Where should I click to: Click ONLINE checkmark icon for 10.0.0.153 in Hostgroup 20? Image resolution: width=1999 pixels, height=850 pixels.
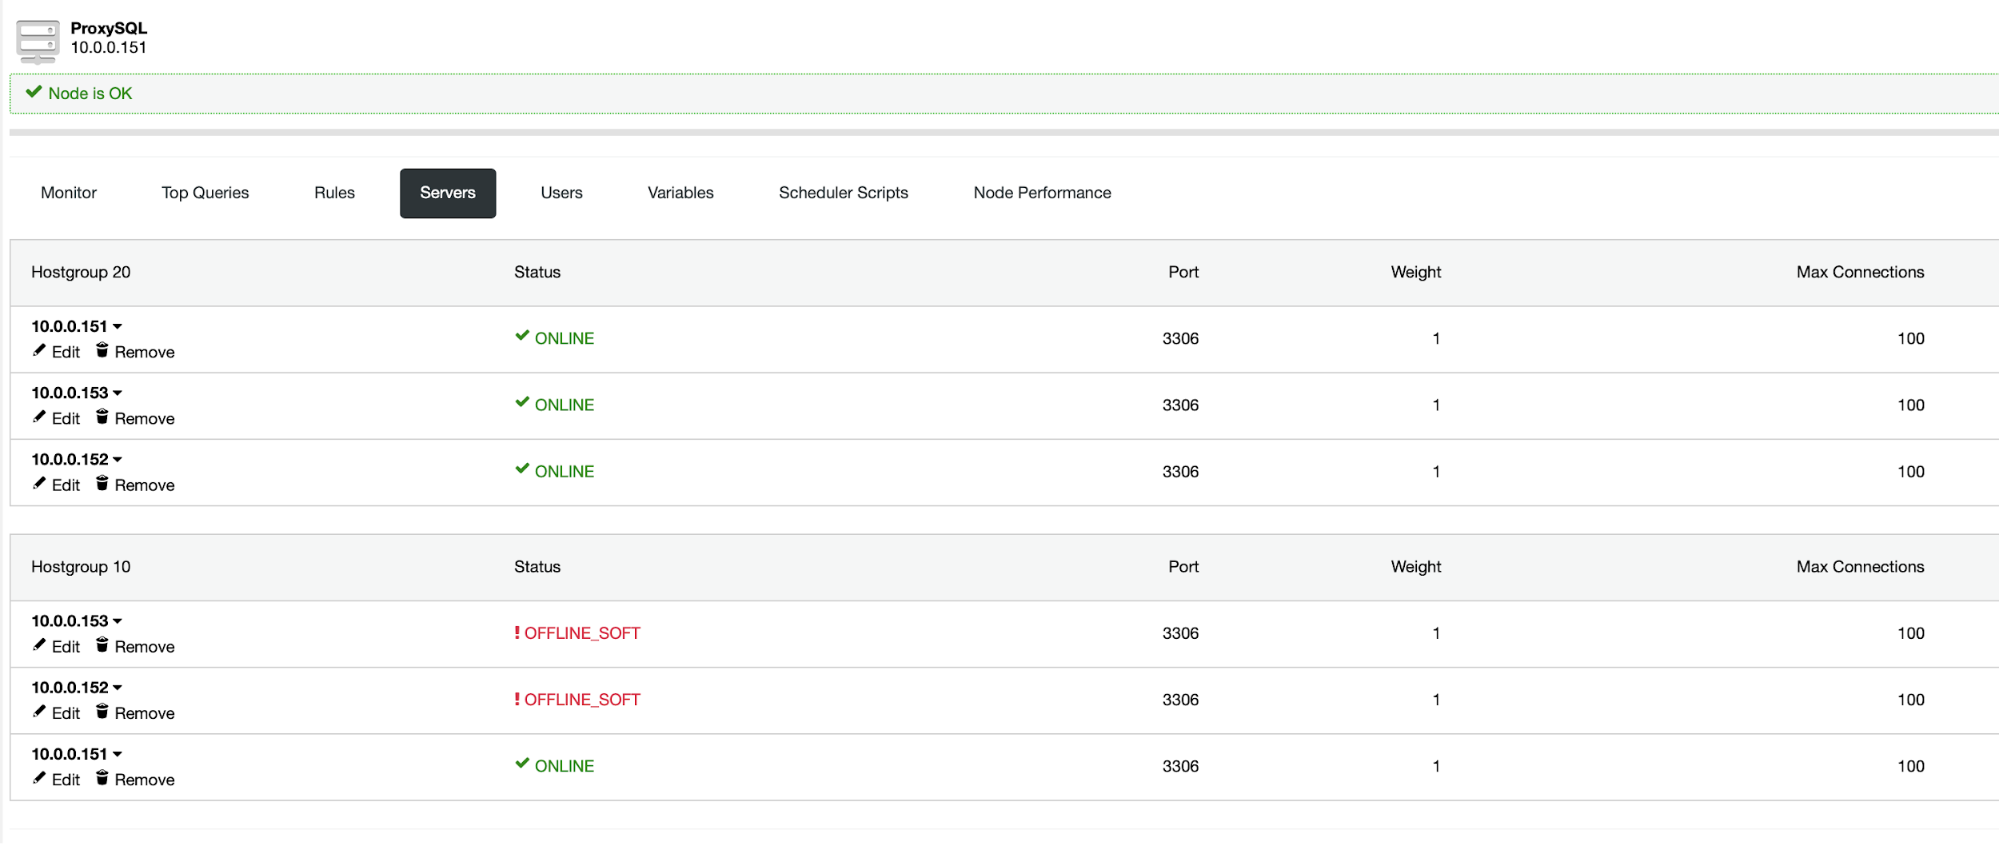click(x=522, y=403)
